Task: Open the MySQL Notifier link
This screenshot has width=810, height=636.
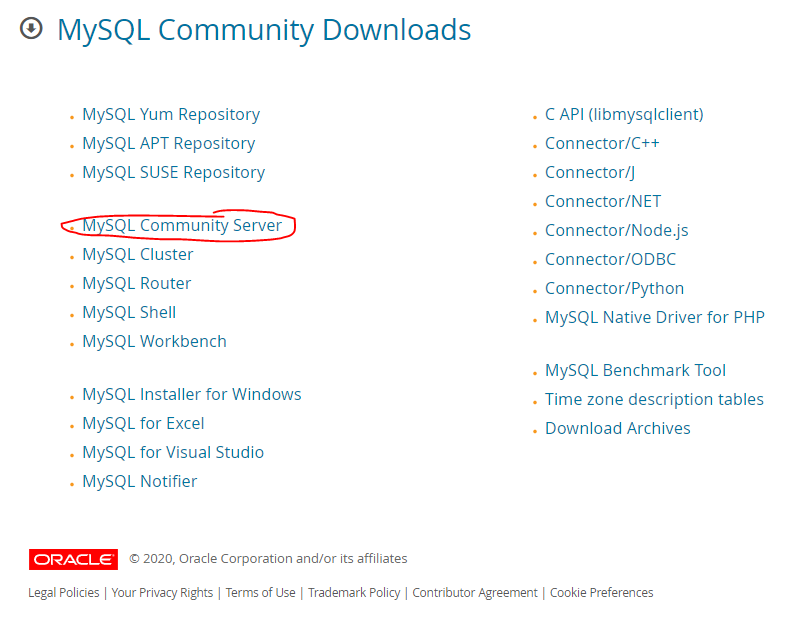Action: (139, 481)
